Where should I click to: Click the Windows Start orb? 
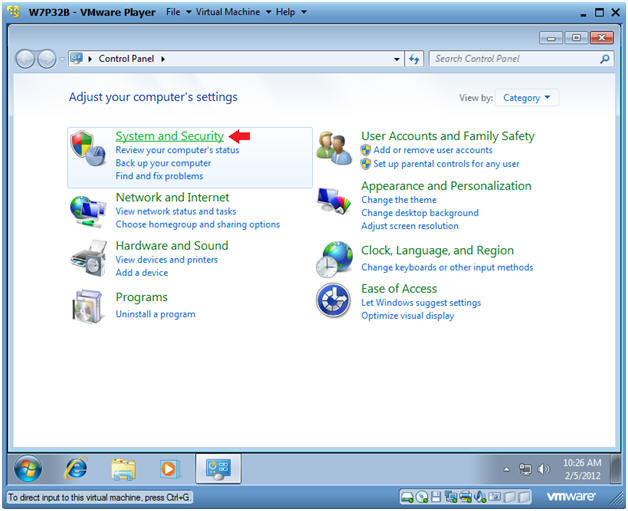click(28, 469)
